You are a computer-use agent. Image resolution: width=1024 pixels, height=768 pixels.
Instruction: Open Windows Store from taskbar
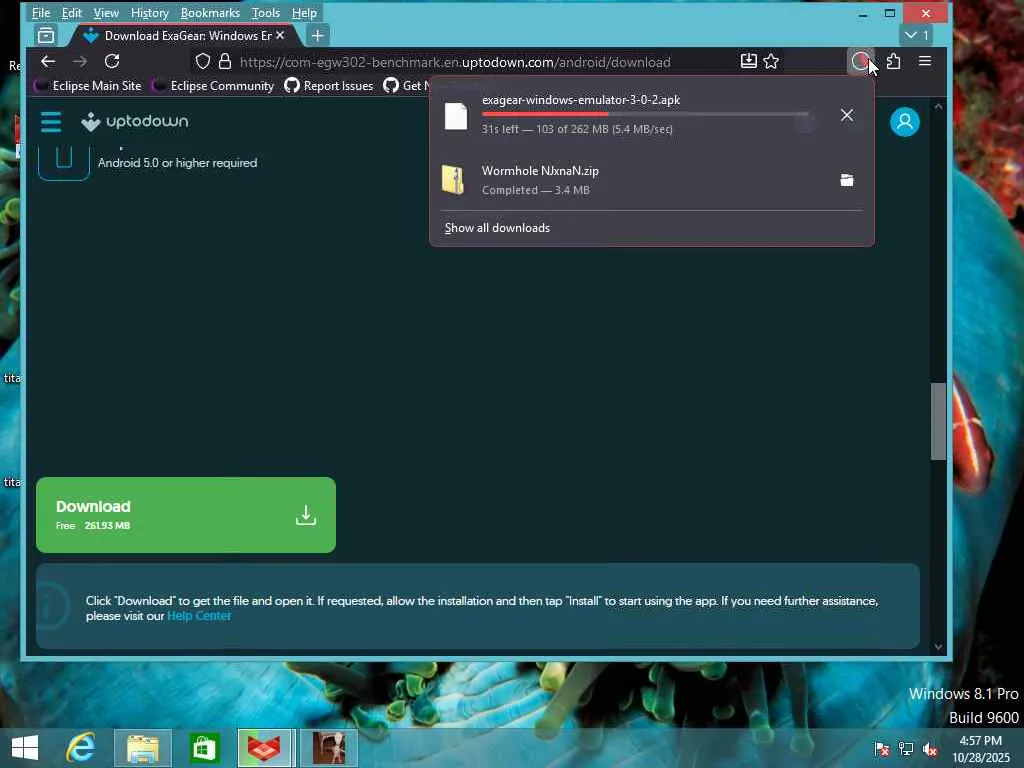coord(204,748)
